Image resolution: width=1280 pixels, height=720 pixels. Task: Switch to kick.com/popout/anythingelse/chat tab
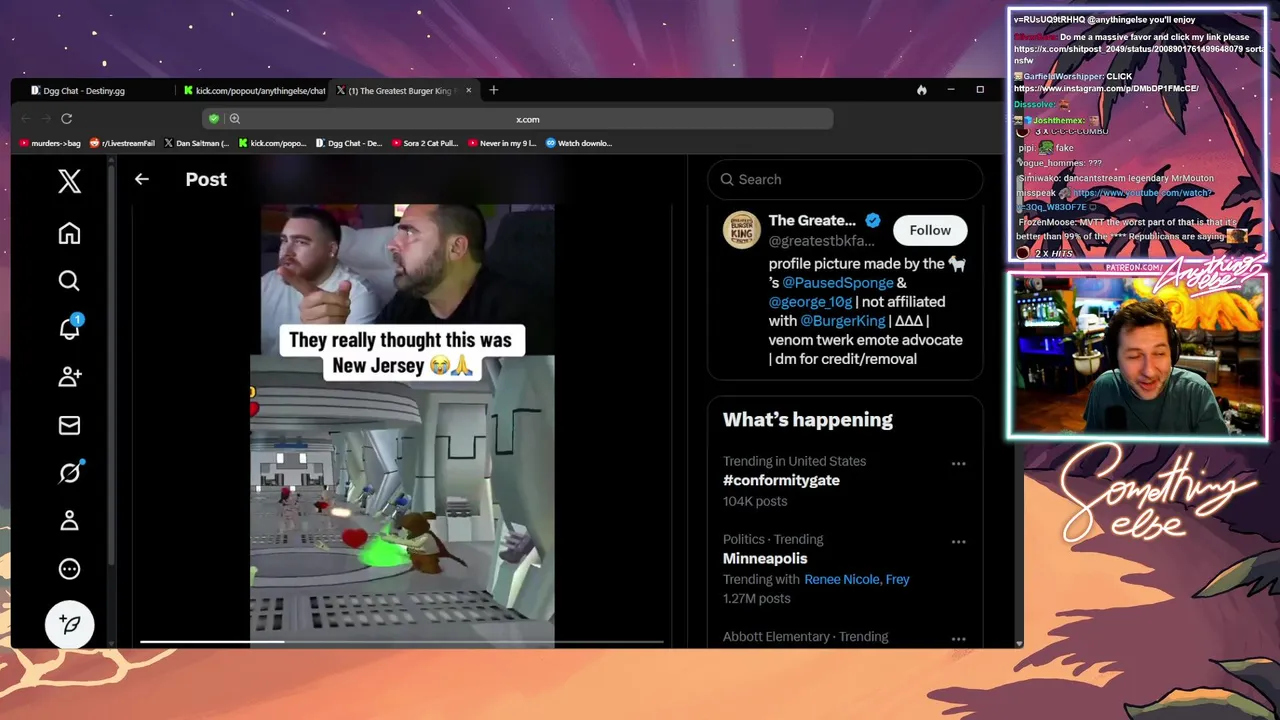click(x=253, y=90)
